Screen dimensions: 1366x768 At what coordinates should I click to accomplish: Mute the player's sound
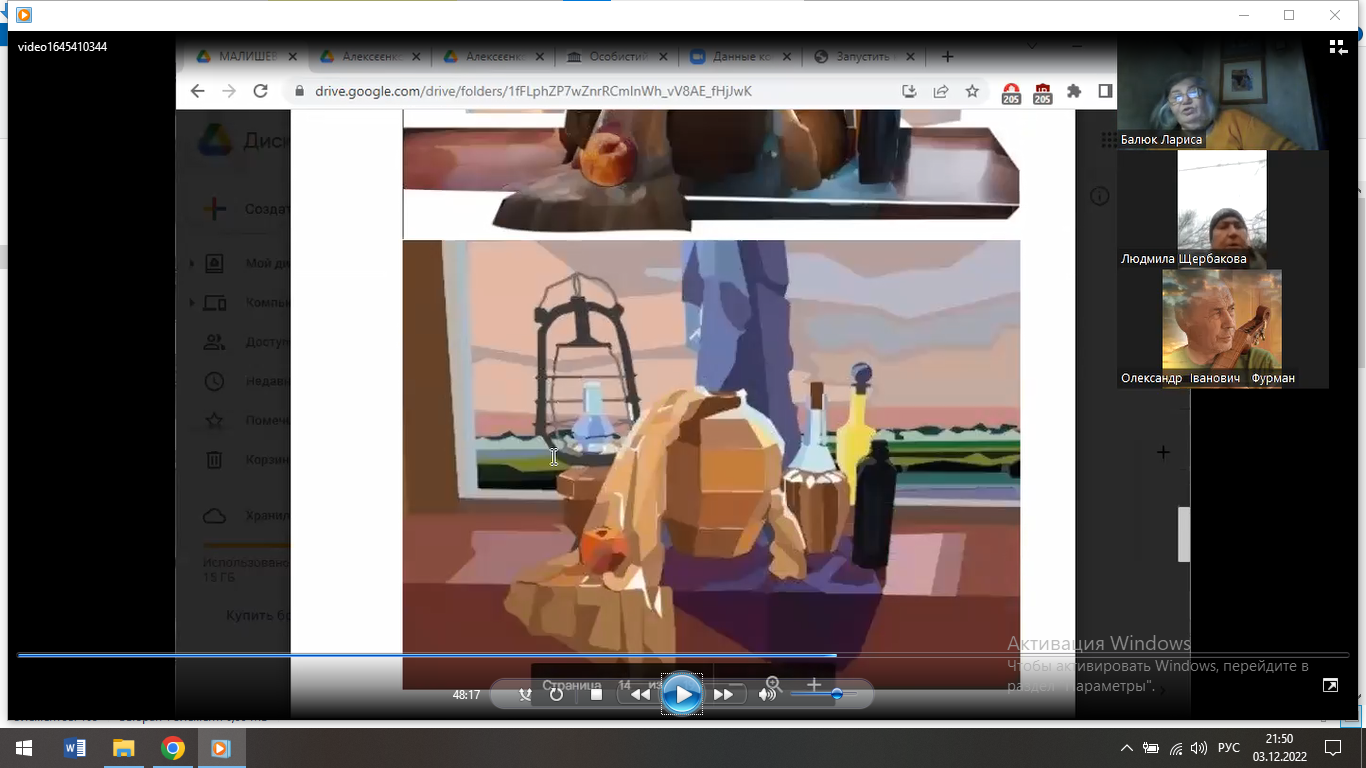767,694
